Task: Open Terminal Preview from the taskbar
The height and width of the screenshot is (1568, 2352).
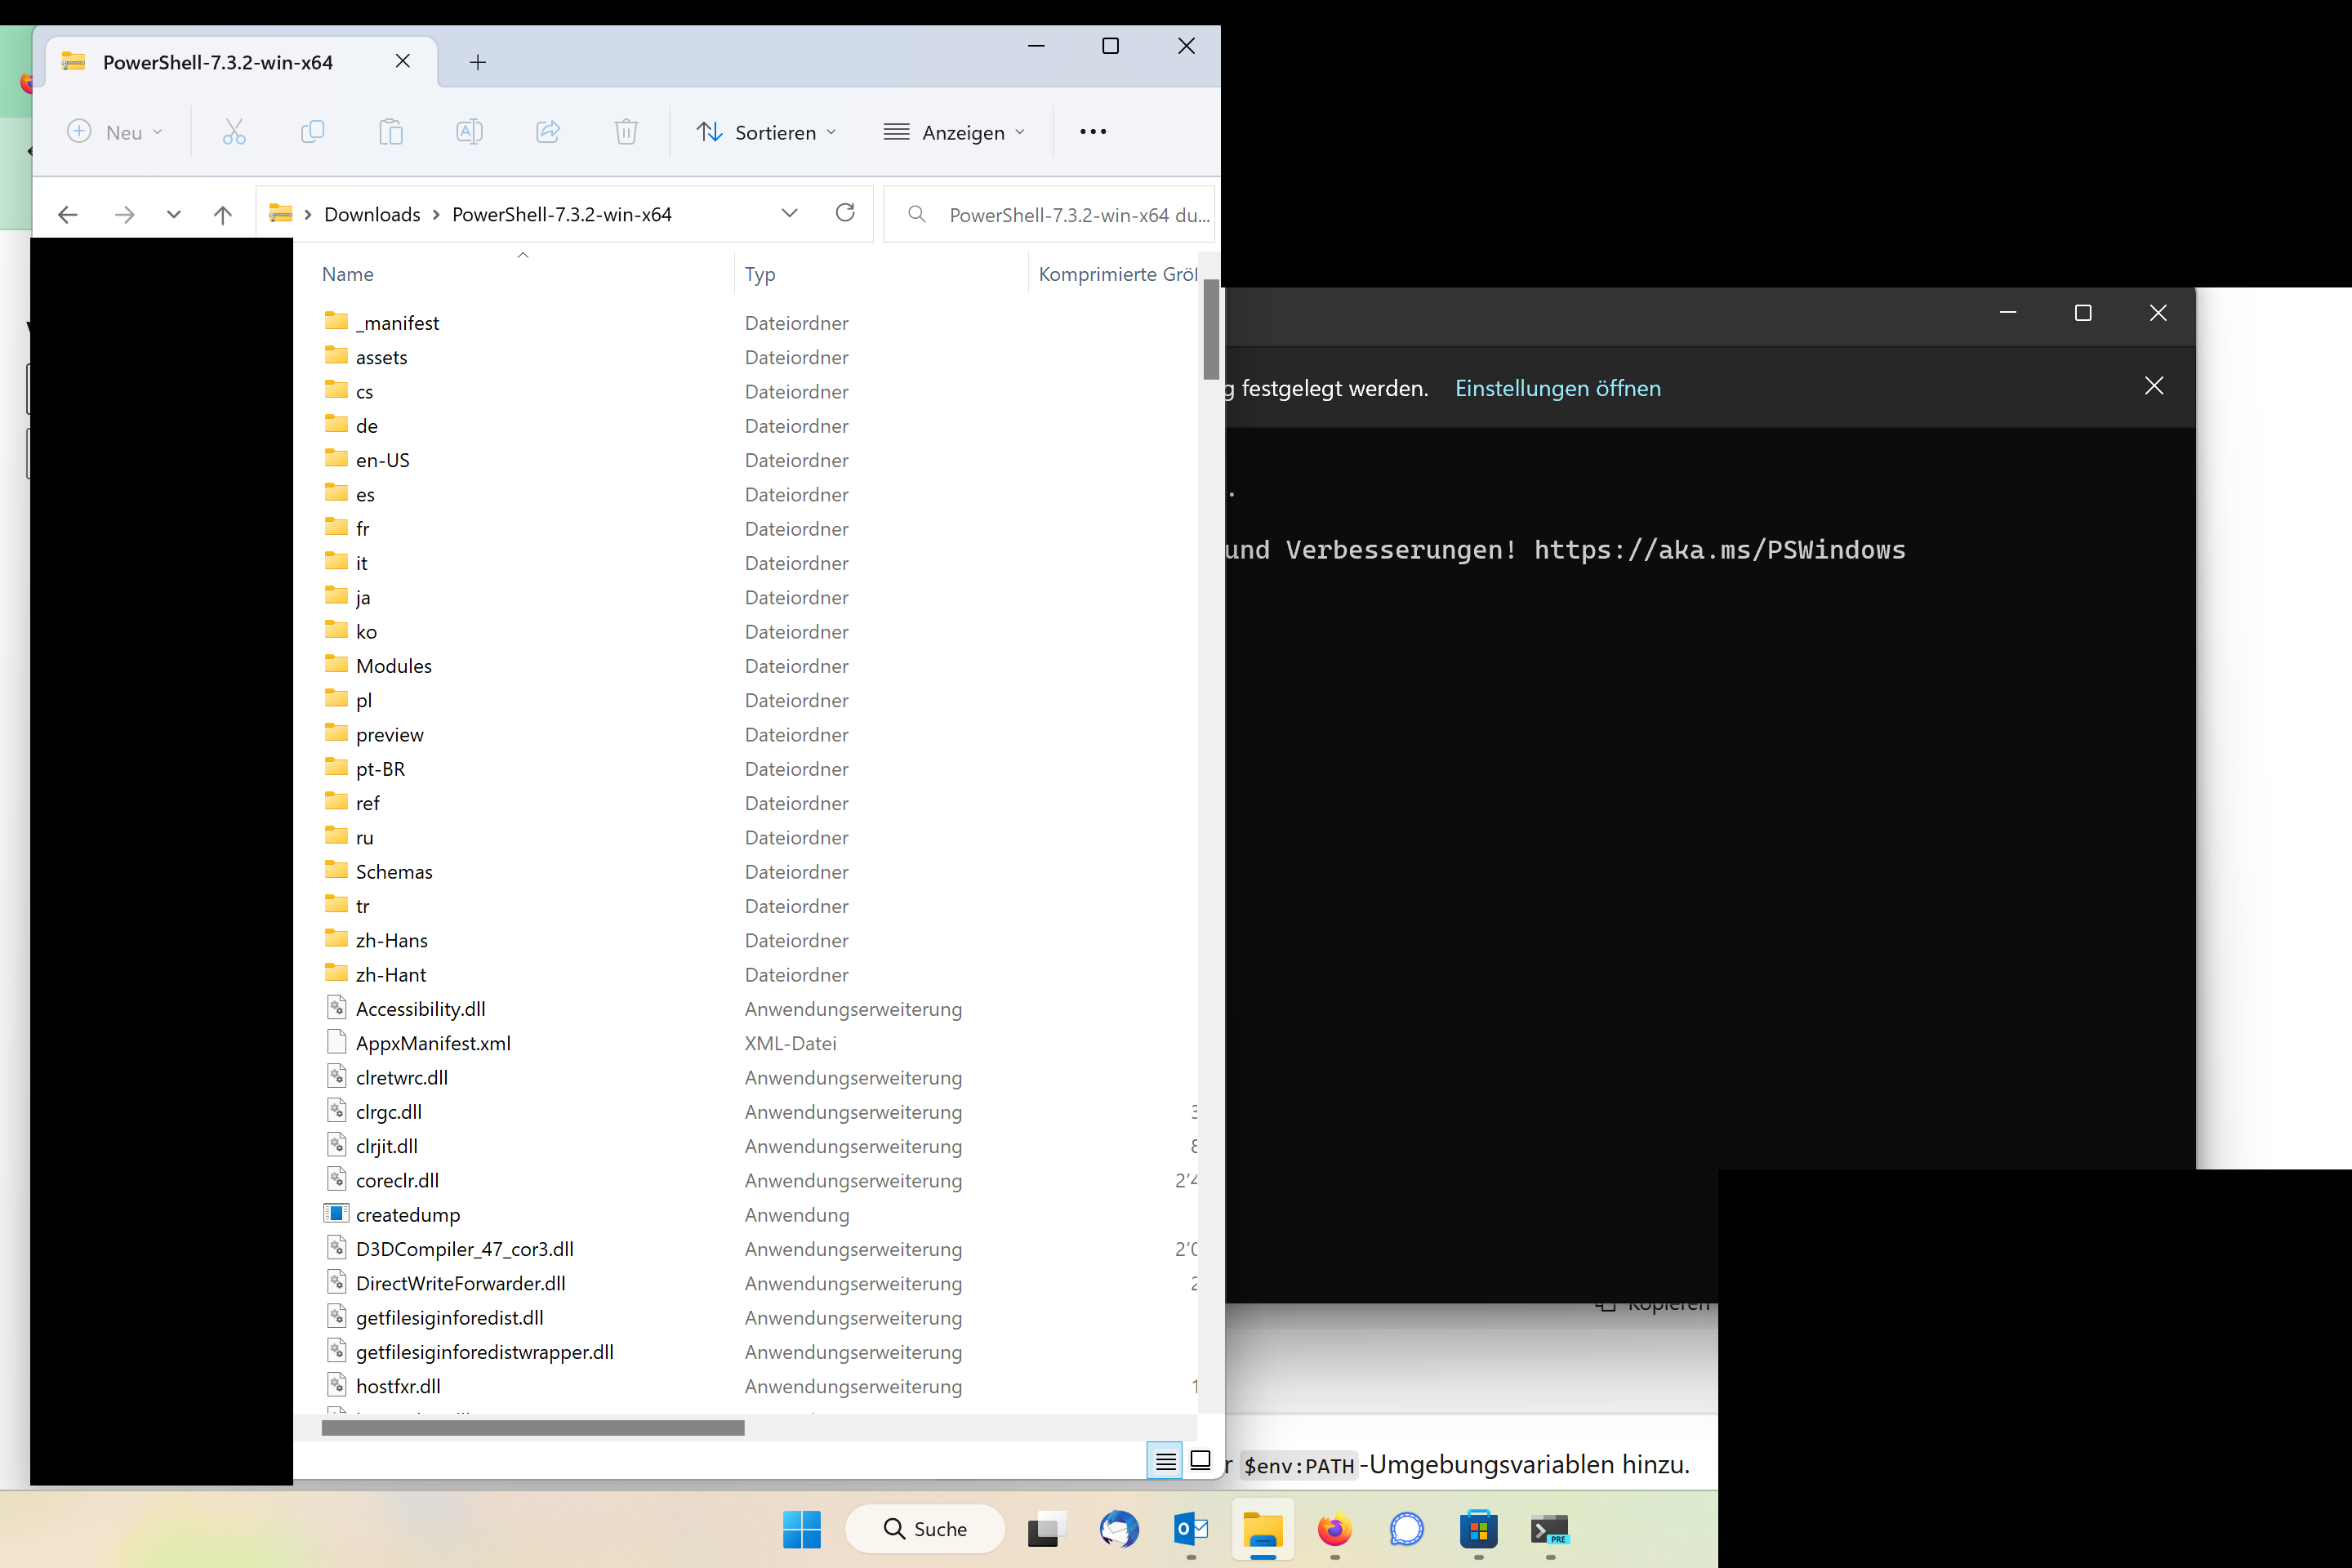Action: click(x=1551, y=1529)
